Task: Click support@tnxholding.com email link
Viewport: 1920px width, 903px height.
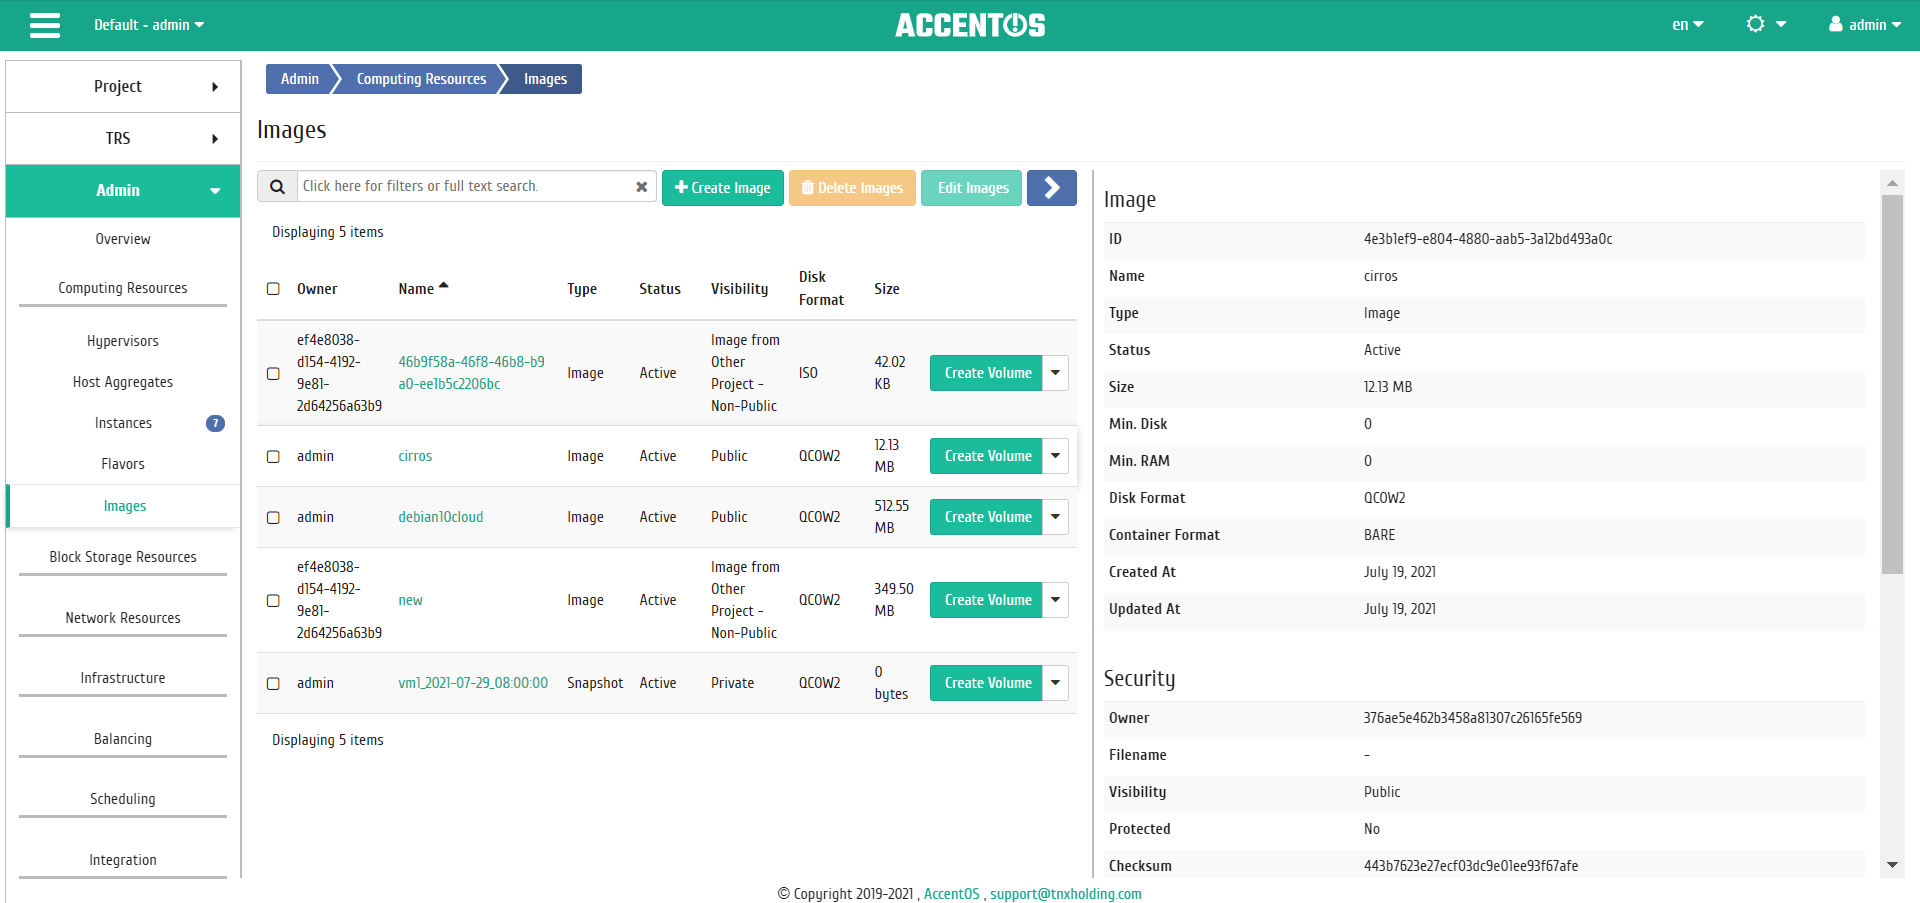Action: tap(1066, 894)
